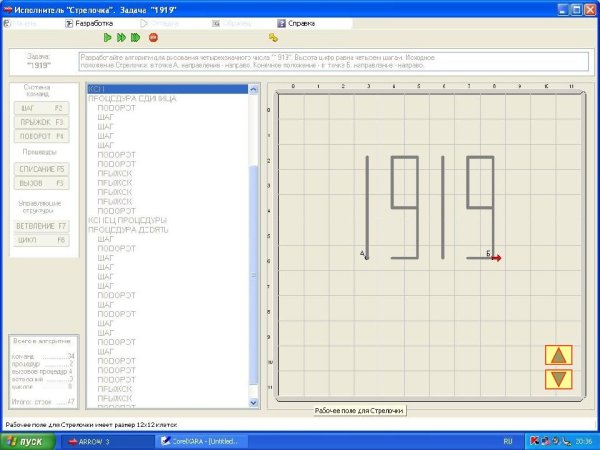Click the double green arrow run icon
Image resolution: width=600 pixels, height=450 pixels.
pyautogui.click(x=121, y=37)
